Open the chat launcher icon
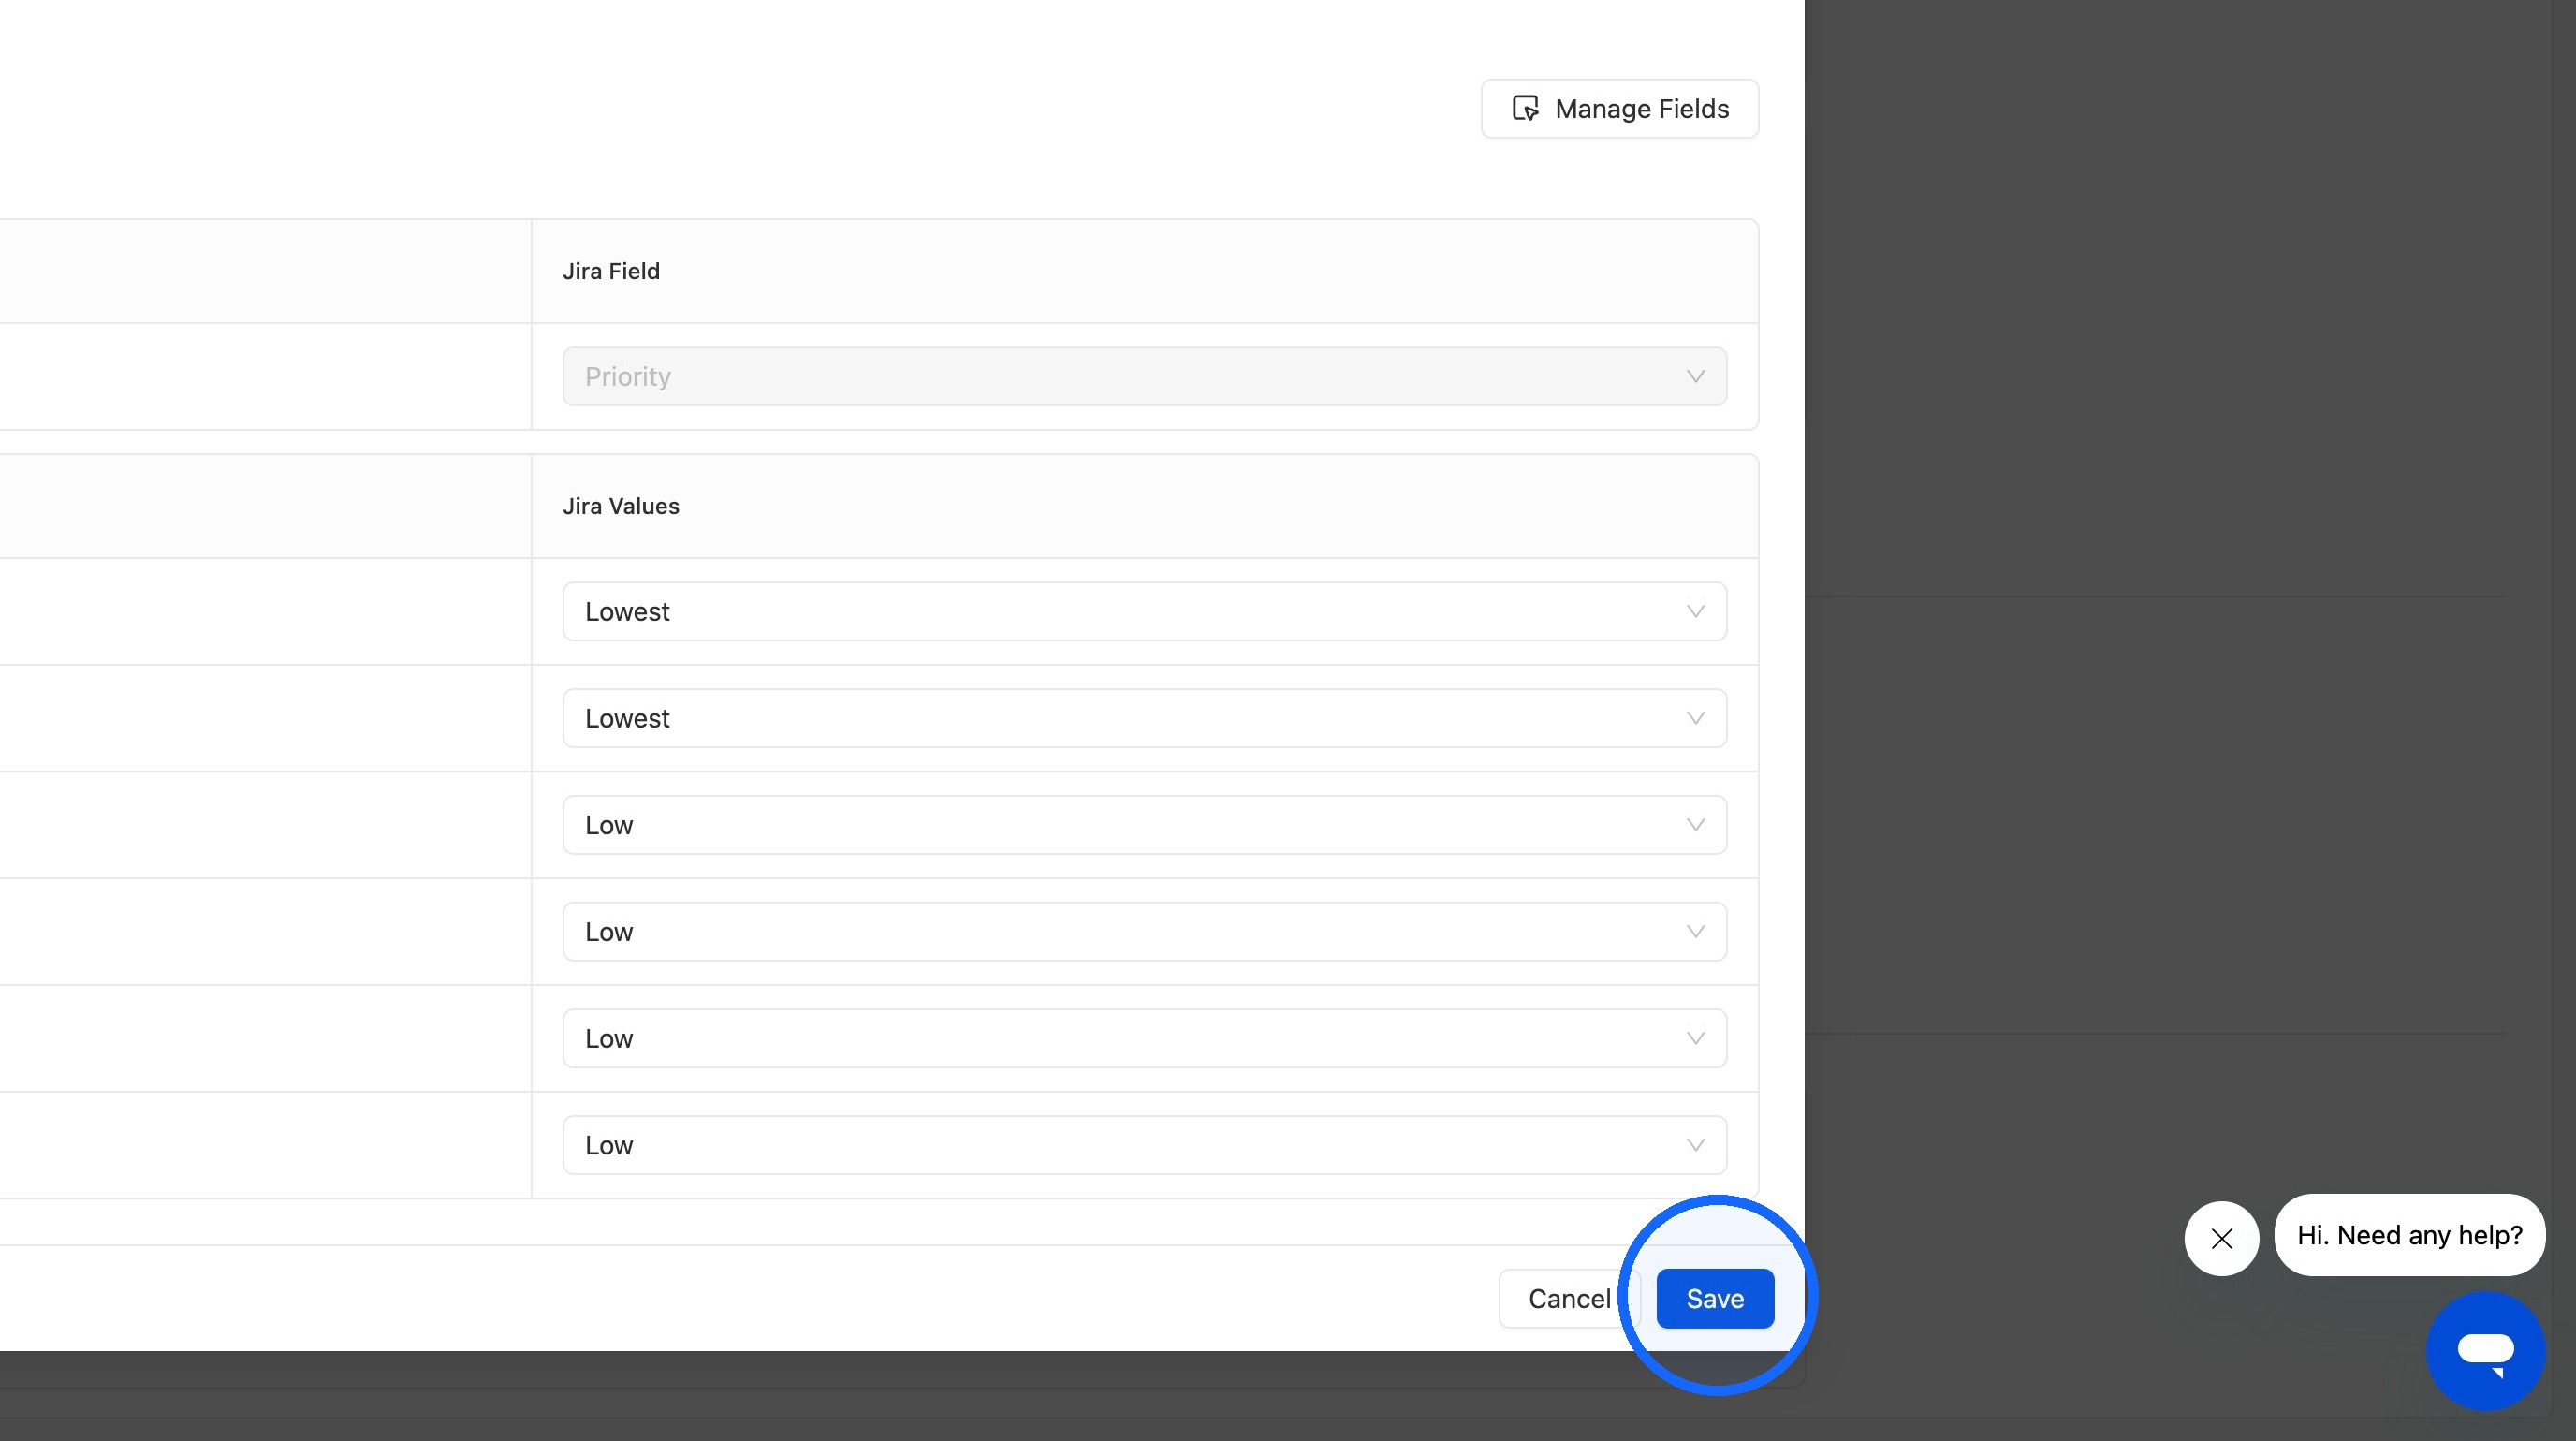This screenshot has height=1441, width=2576. pyautogui.click(x=2485, y=1351)
